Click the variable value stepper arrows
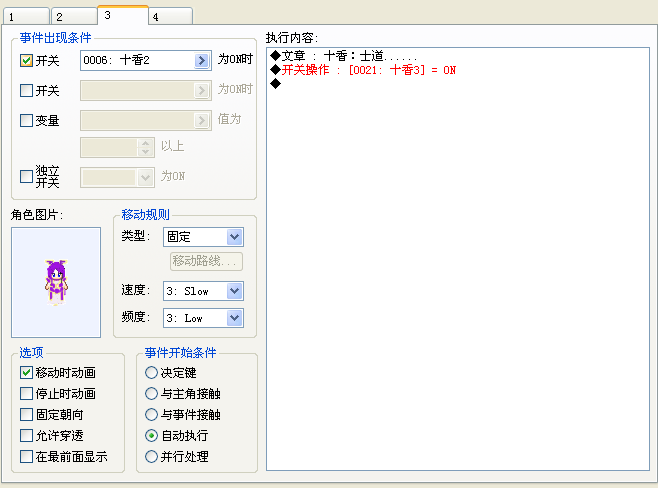The image size is (658, 488). (x=145, y=147)
